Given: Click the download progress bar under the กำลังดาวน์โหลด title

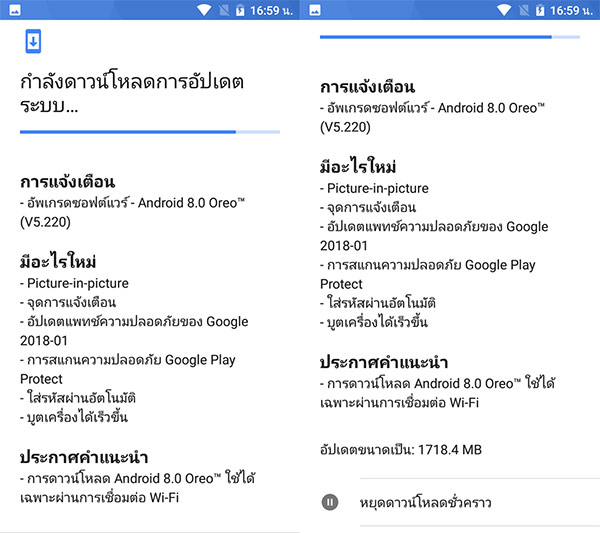Looking at the screenshot, I should click(149, 131).
